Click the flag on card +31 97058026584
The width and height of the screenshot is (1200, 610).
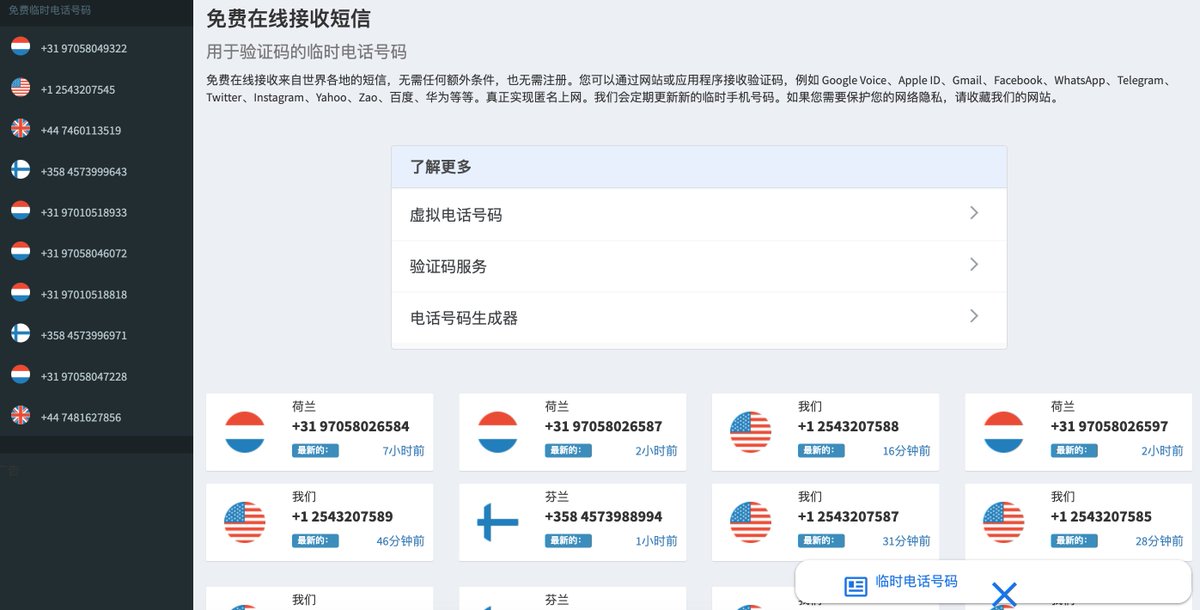click(245, 432)
